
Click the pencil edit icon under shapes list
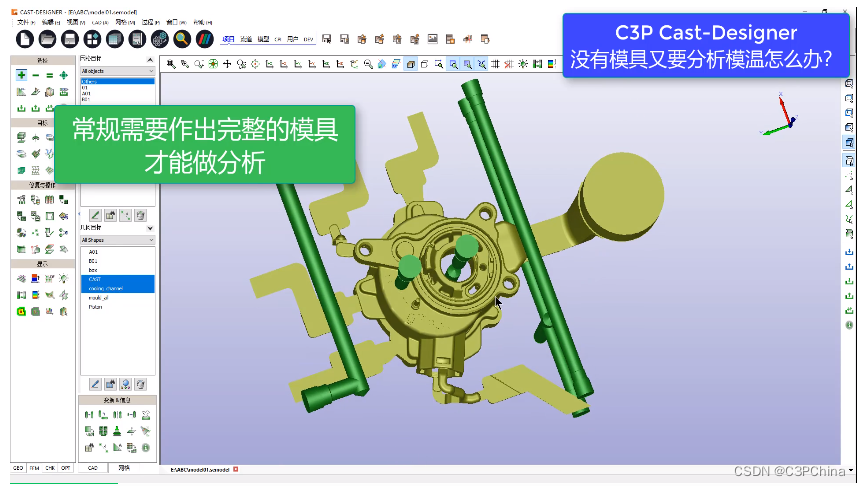[x=95, y=384]
